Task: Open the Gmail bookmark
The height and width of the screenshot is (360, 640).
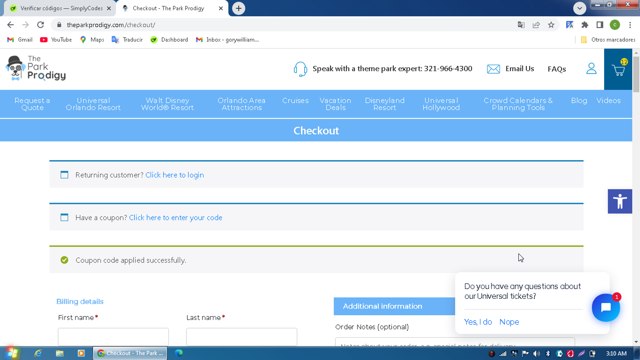Action: (20, 40)
